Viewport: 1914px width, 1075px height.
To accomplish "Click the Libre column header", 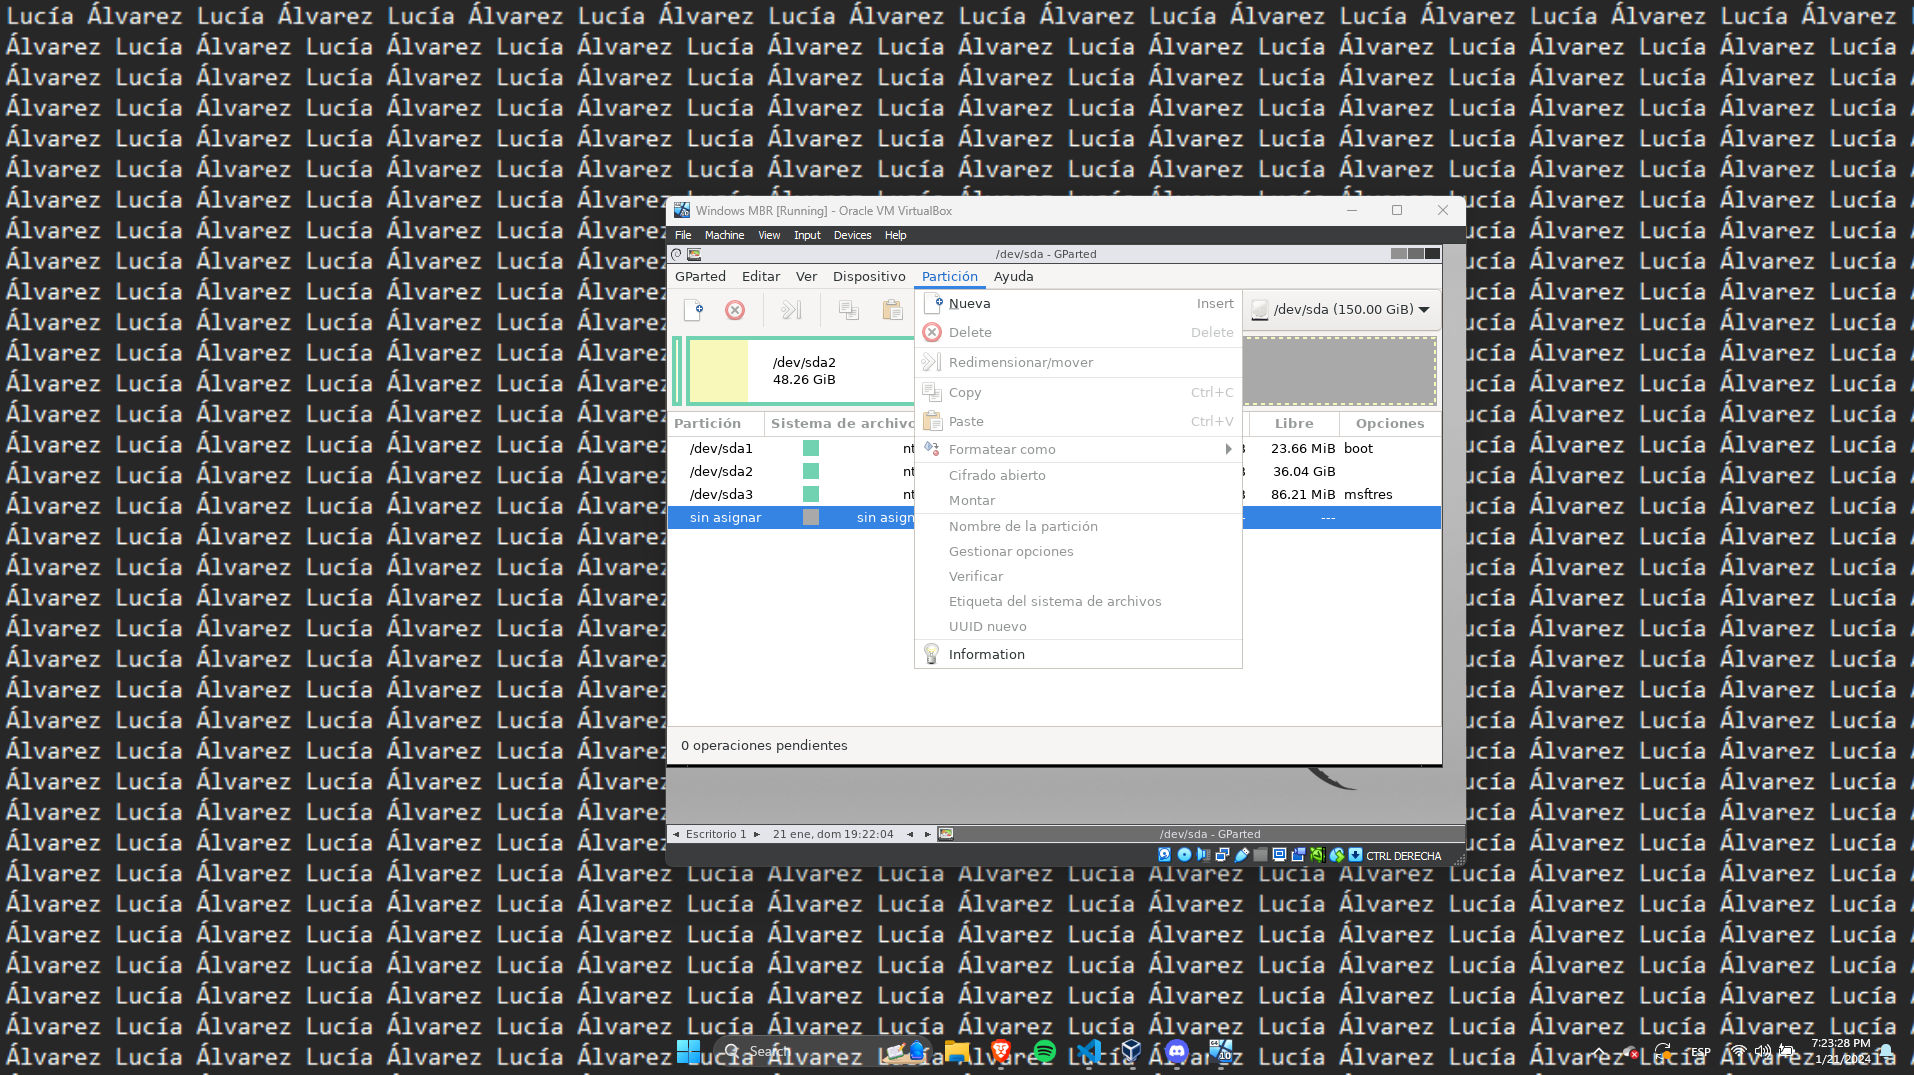I will coord(1293,424).
